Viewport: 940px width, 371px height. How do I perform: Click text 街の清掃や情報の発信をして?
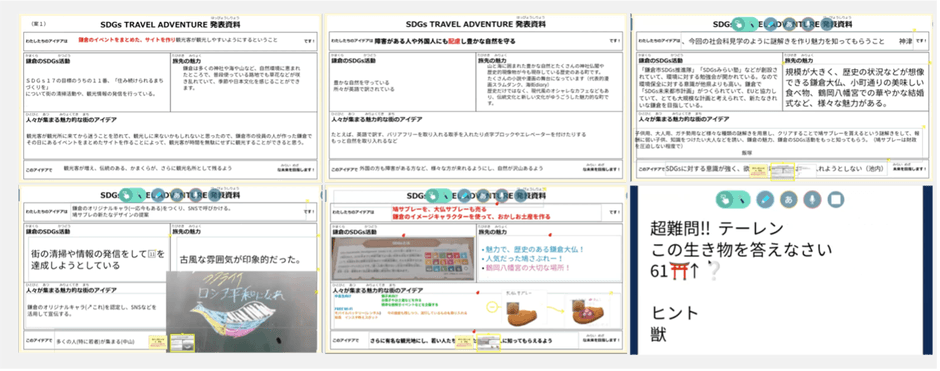click(x=88, y=254)
